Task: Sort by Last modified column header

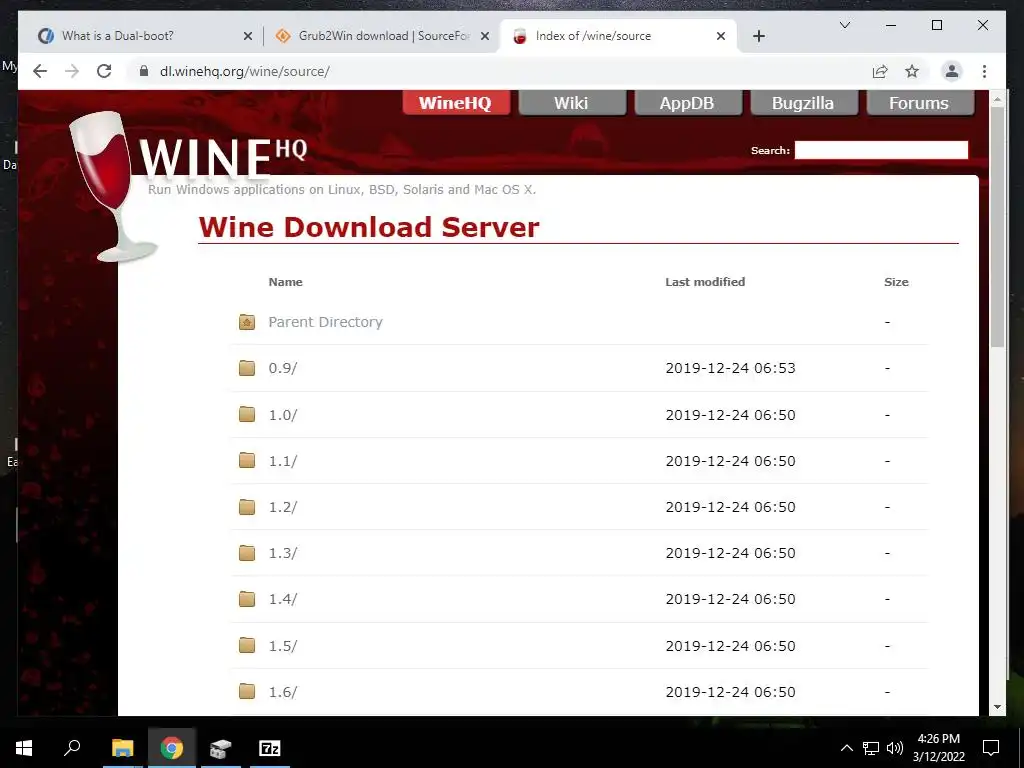Action: click(x=705, y=282)
